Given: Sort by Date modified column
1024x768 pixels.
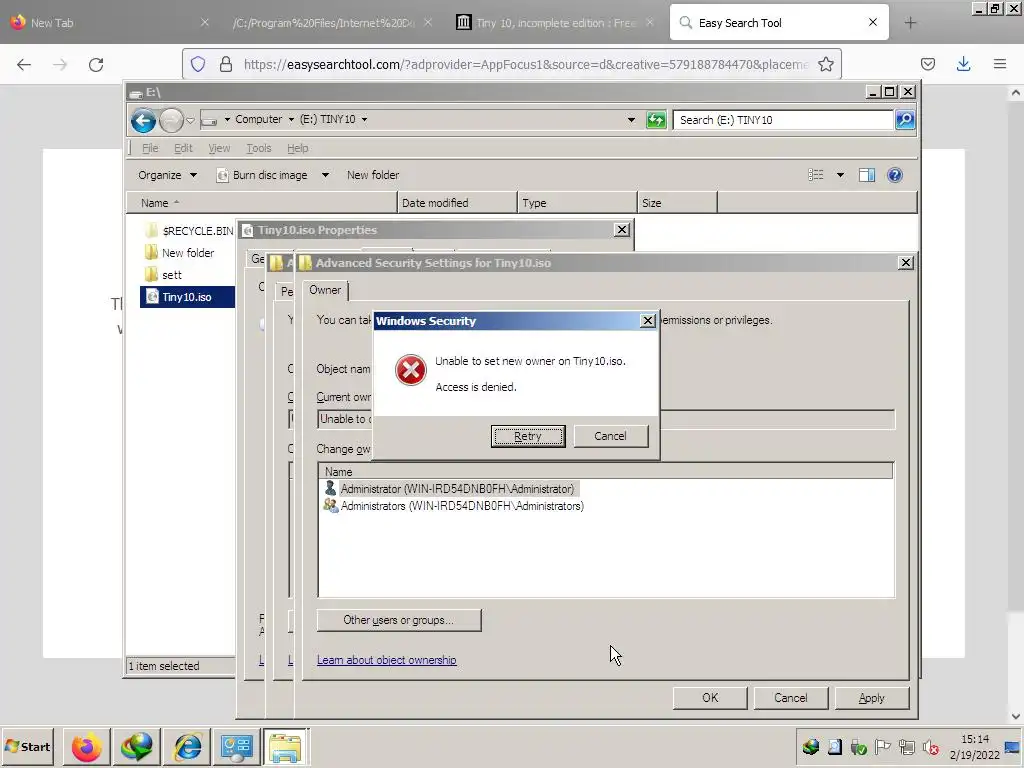Looking at the screenshot, I should click(x=457, y=203).
